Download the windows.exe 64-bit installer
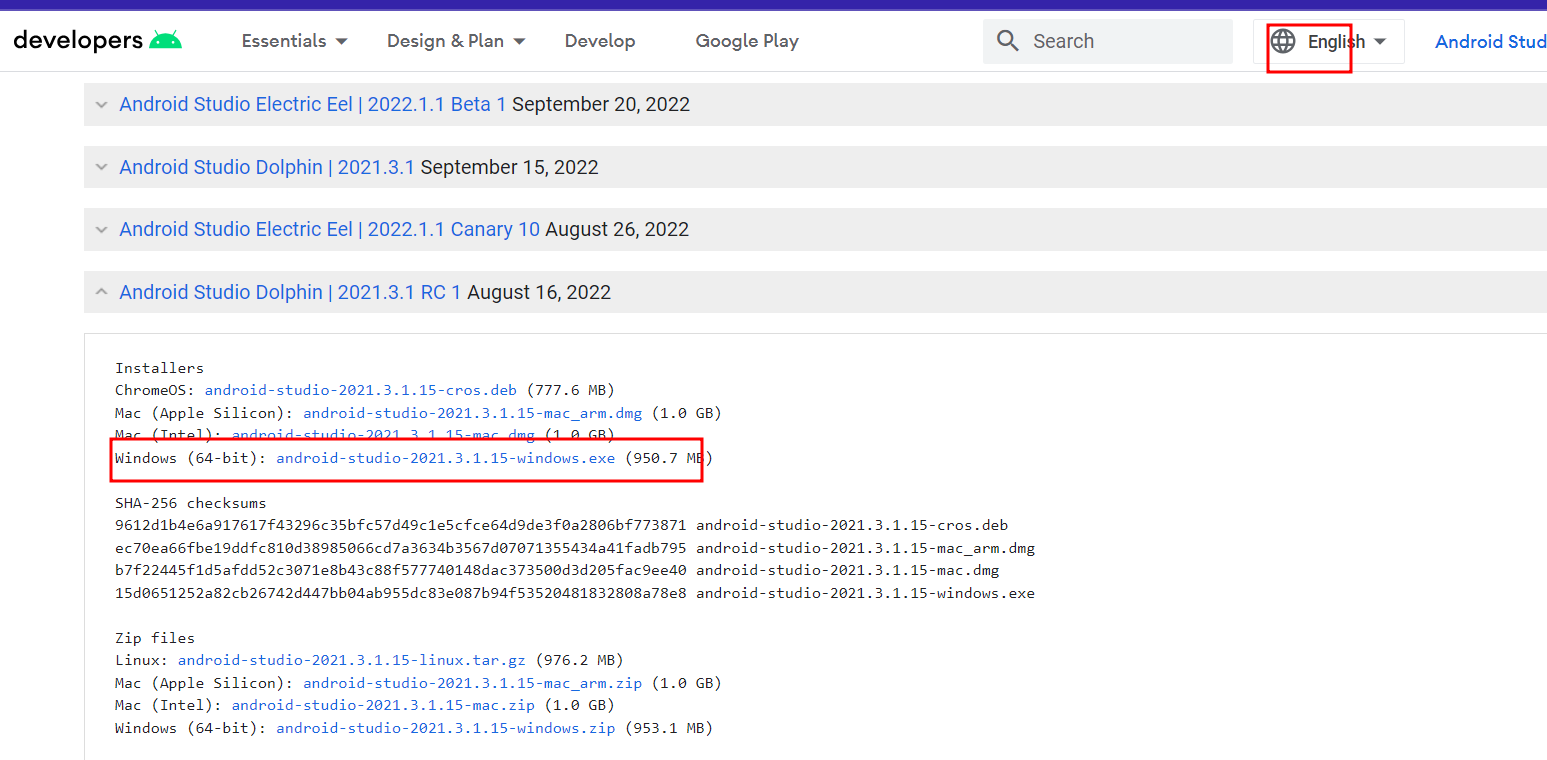 tap(445, 457)
